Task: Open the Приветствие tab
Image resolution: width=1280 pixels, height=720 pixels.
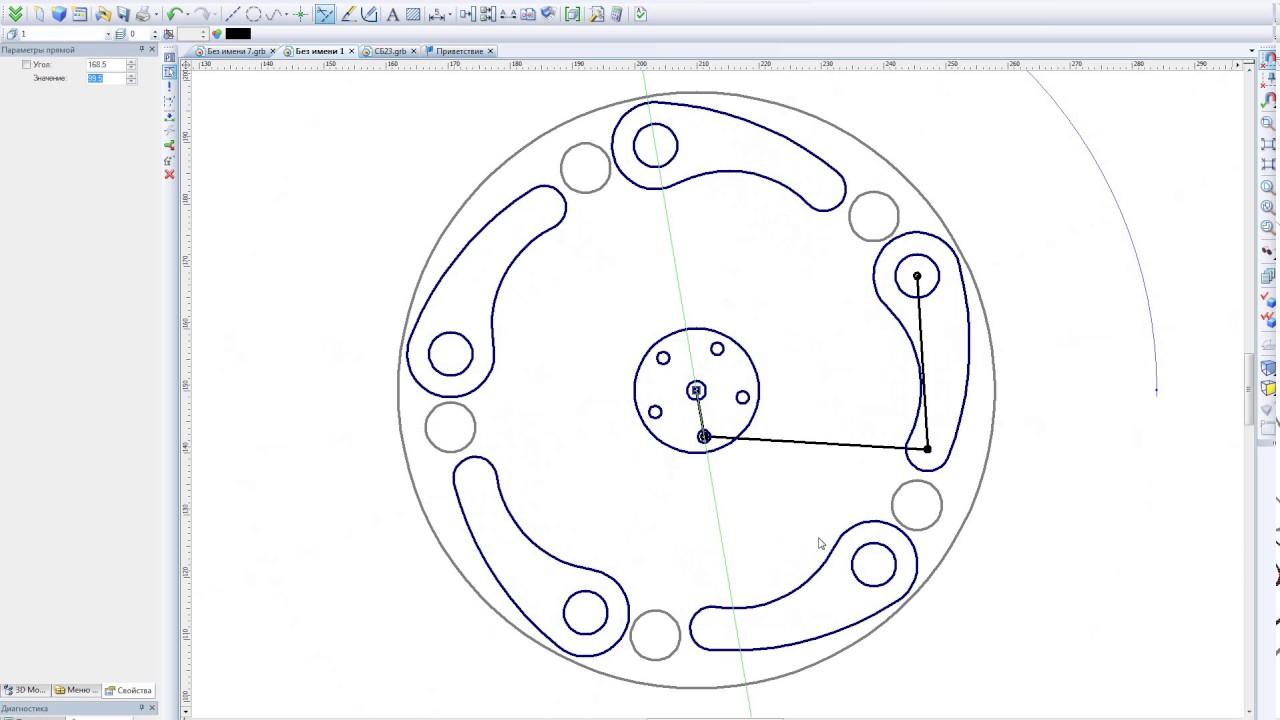Action: pos(459,51)
